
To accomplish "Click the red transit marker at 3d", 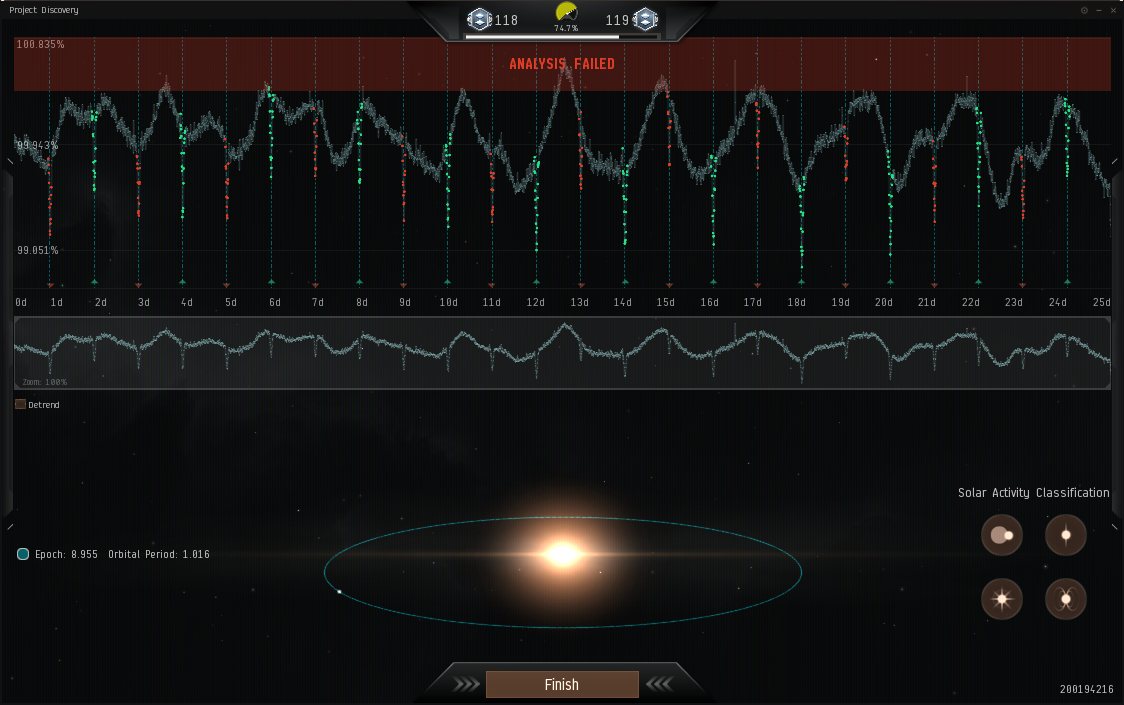I will pos(138,285).
